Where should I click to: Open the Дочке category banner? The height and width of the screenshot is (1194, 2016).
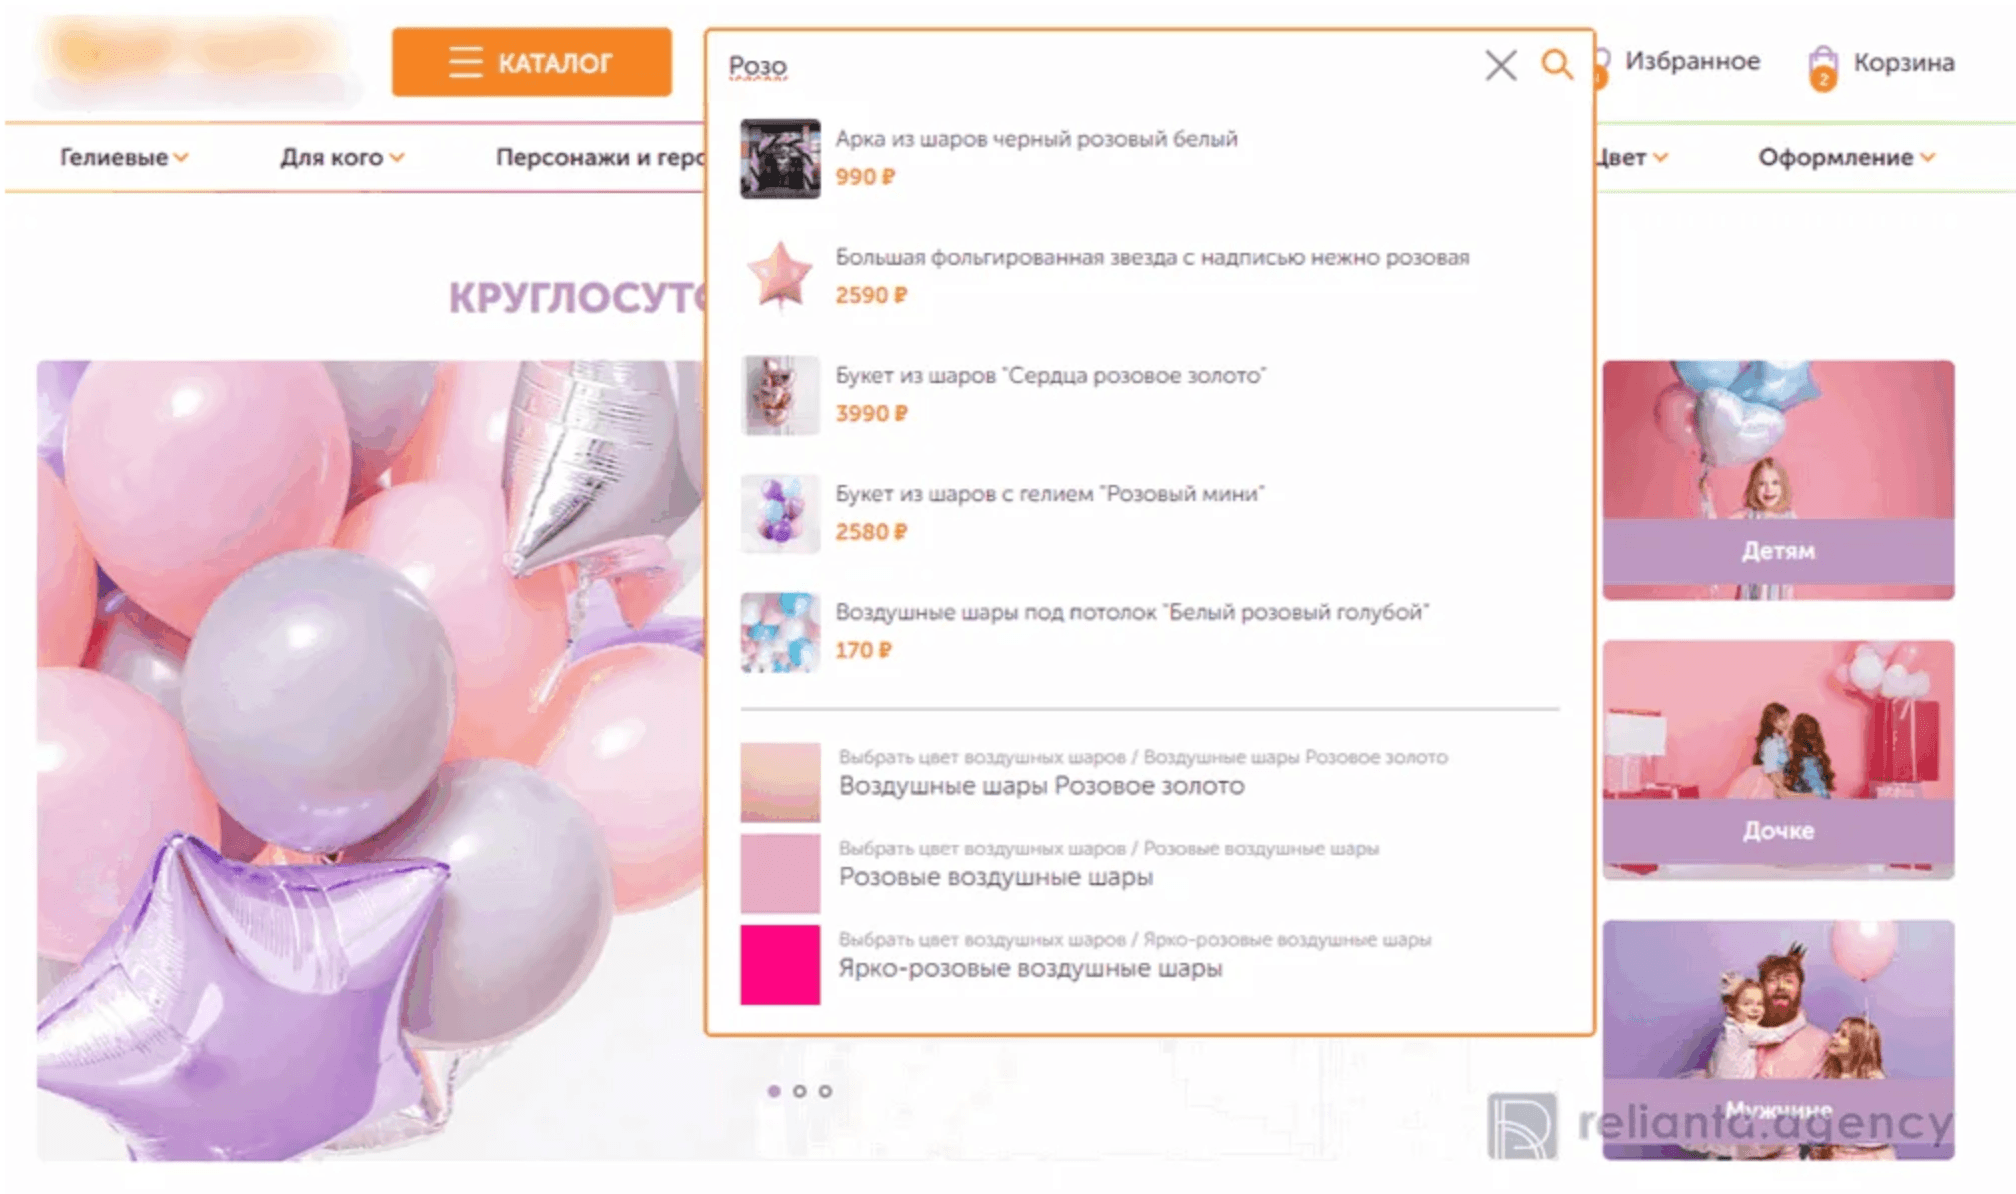pos(1777,760)
